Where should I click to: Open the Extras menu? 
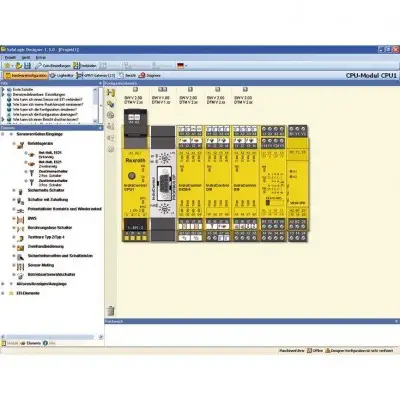click(x=41, y=58)
